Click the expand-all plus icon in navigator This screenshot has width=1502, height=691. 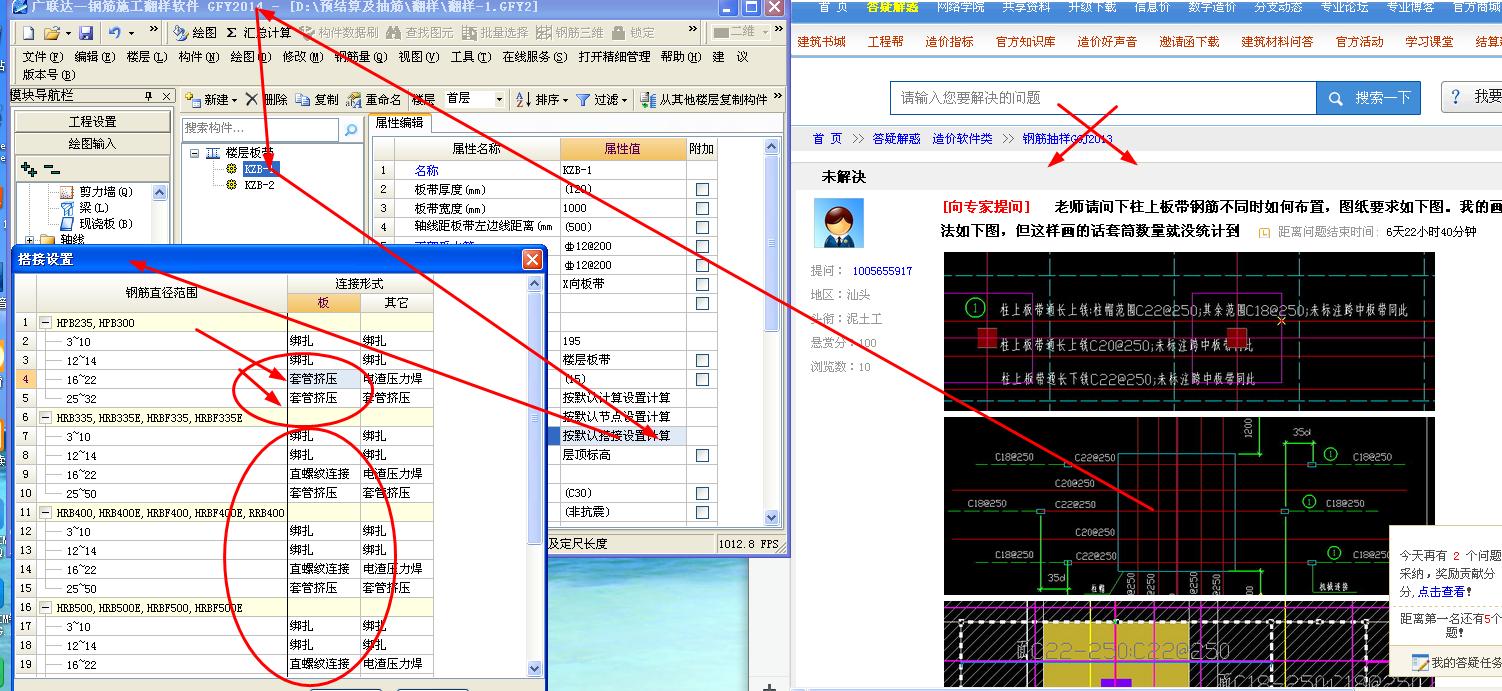(29, 169)
